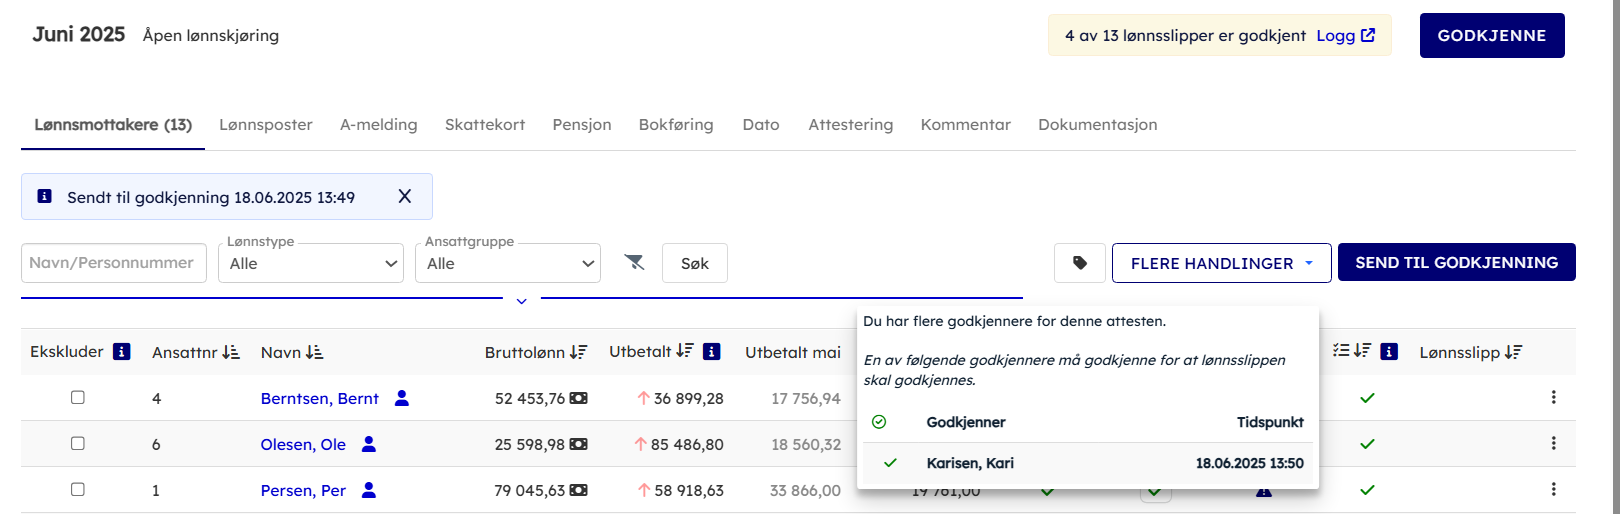Switch to the Skattekort tab
The image size is (1620, 514).
tap(485, 125)
